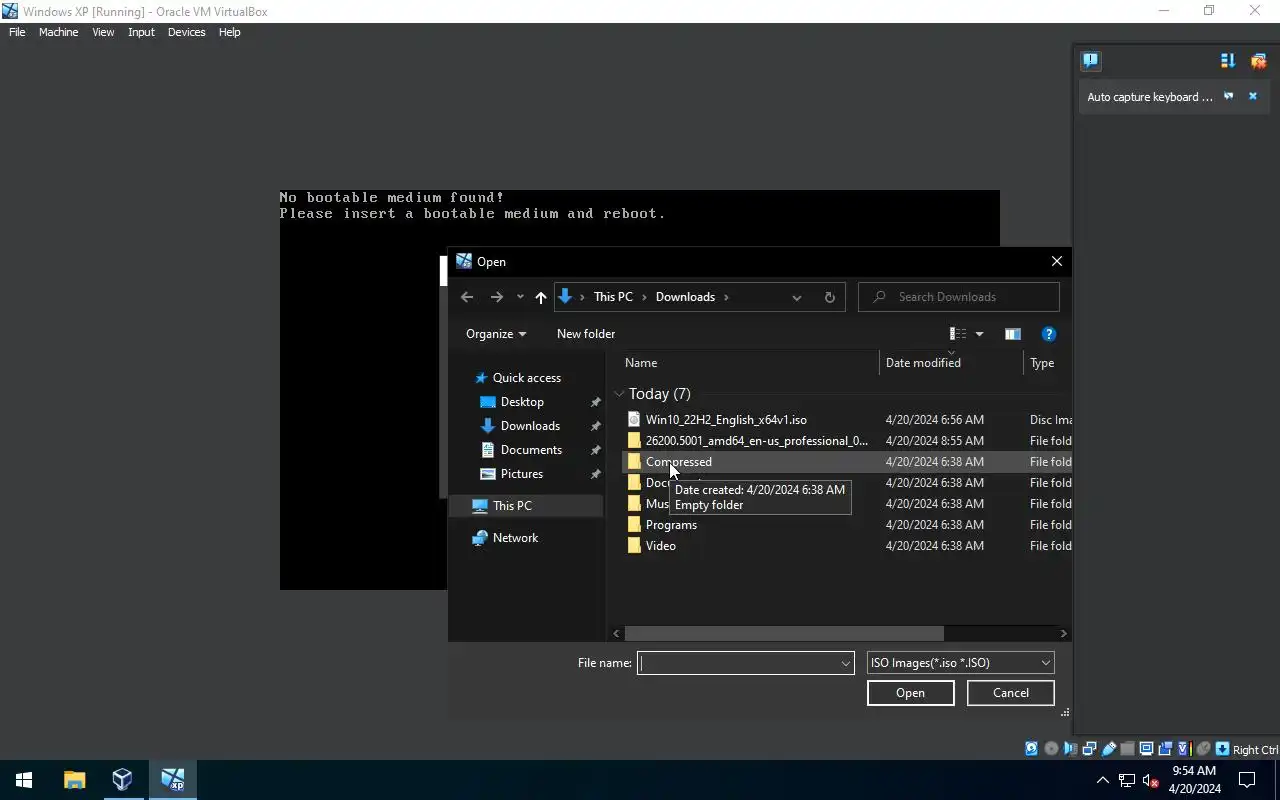This screenshot has height=800, width=1280.
Task: Click the mouse integration status icon
Action: [1203, 749]
